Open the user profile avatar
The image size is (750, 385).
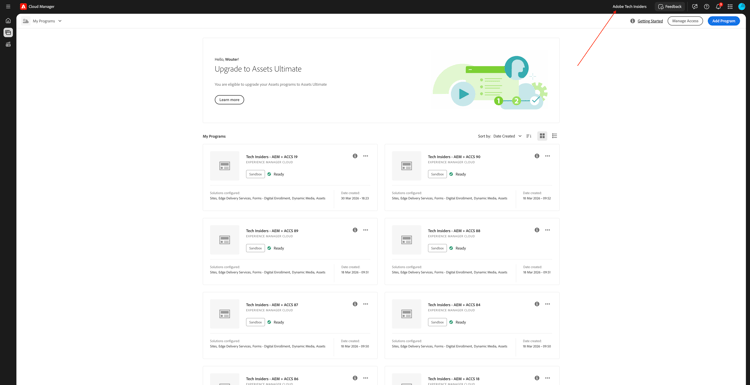(742, 7)
